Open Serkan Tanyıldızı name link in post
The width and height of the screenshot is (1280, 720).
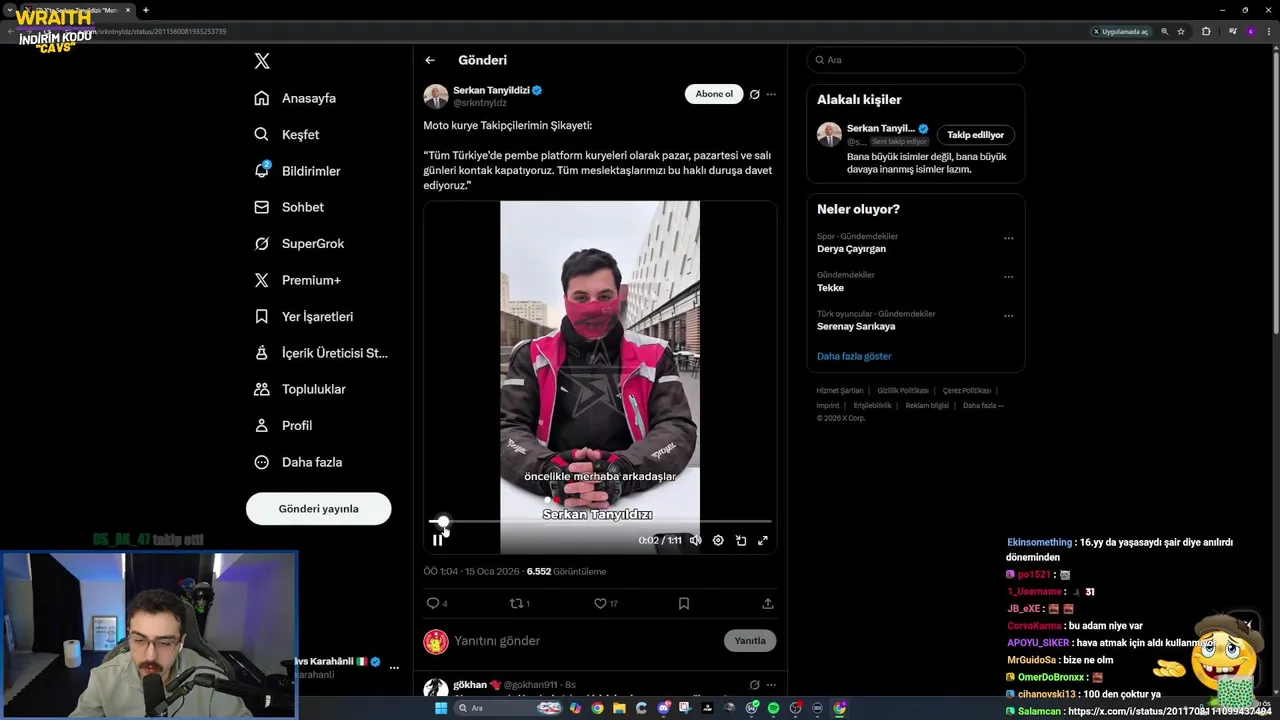pos(491,90)
